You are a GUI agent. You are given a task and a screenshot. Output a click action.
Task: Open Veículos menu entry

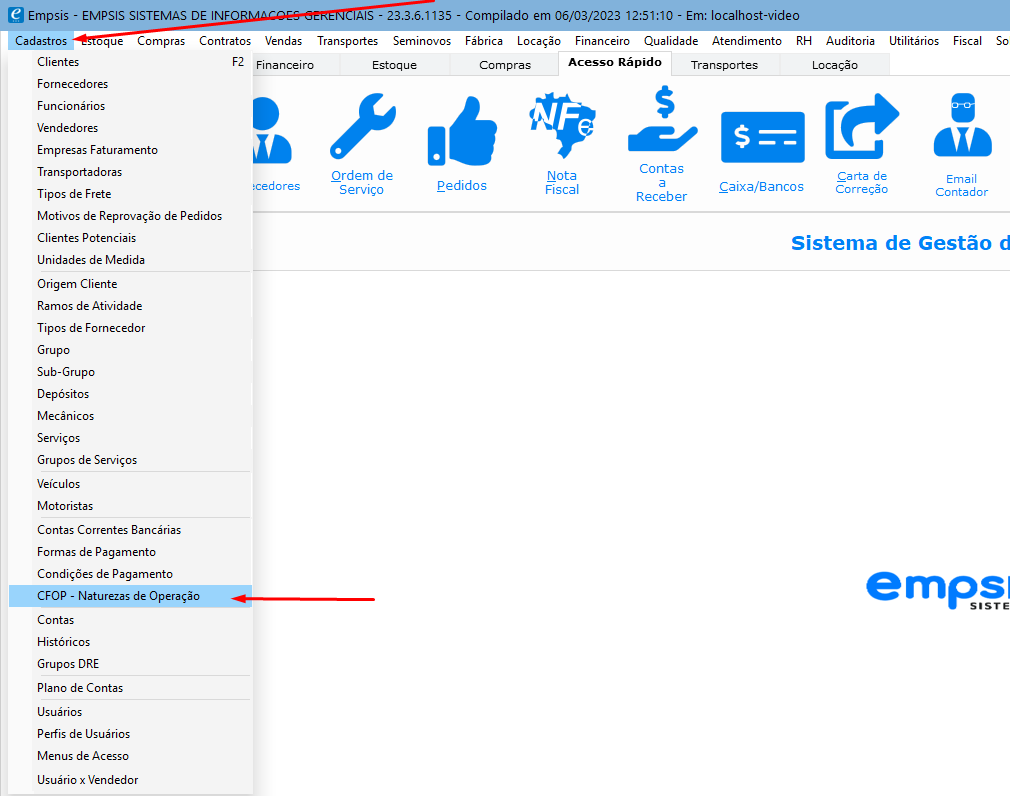pos(129,484)
